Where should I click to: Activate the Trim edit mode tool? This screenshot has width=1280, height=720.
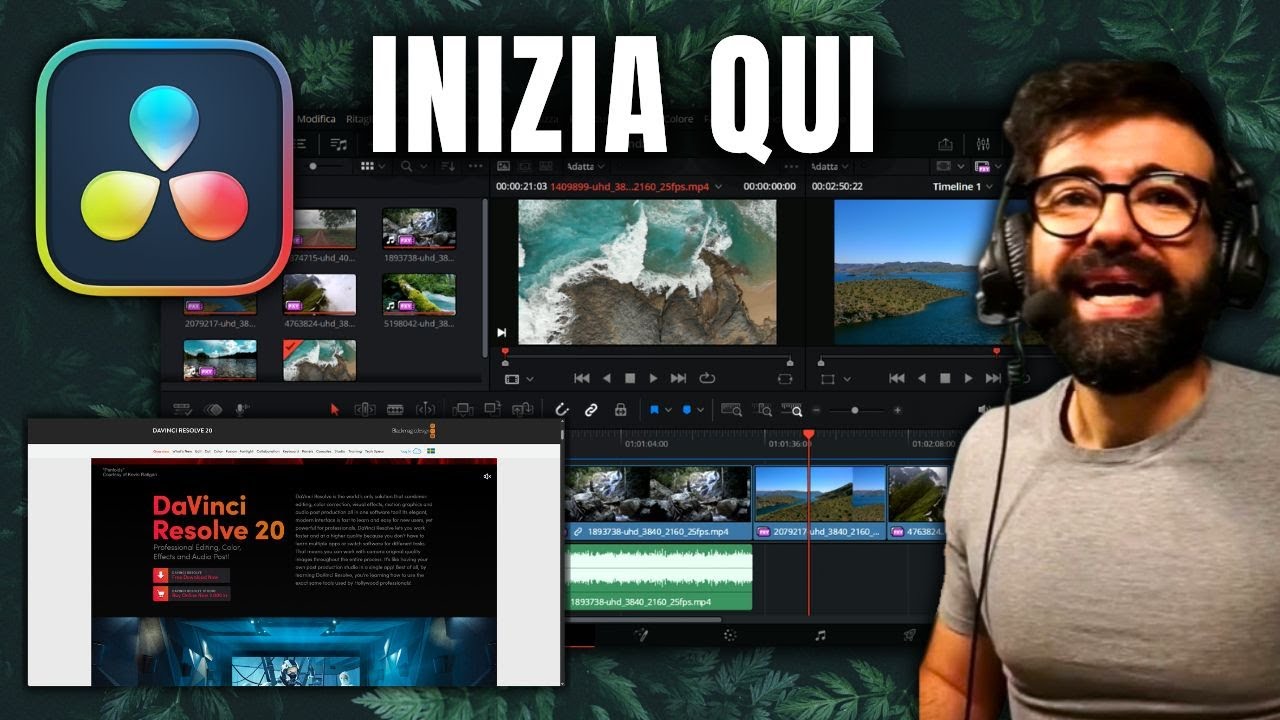pyautogui.click(x=365, y=409)
